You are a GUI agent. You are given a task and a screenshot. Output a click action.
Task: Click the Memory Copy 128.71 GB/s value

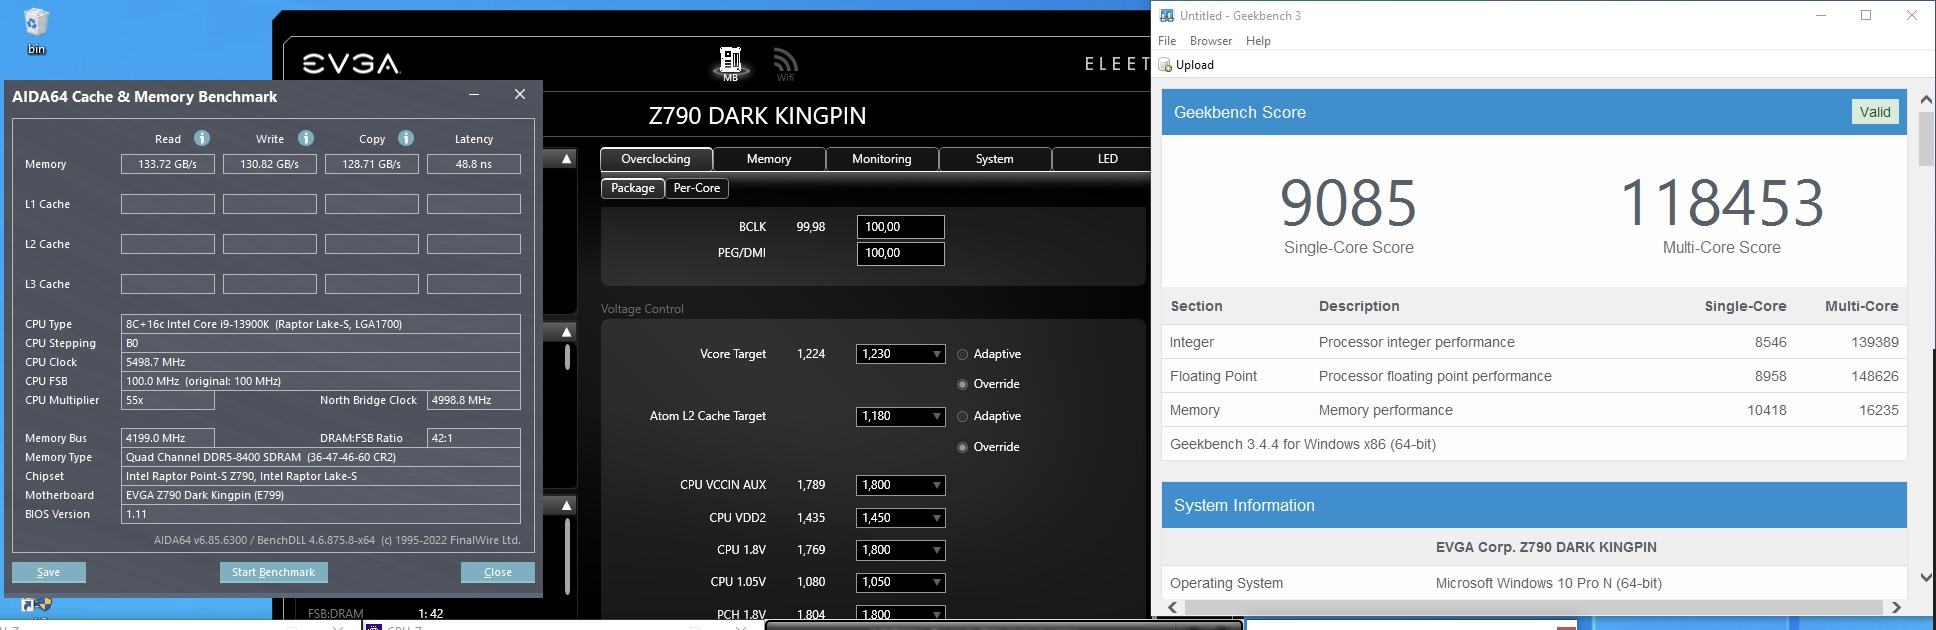[372, 164]
